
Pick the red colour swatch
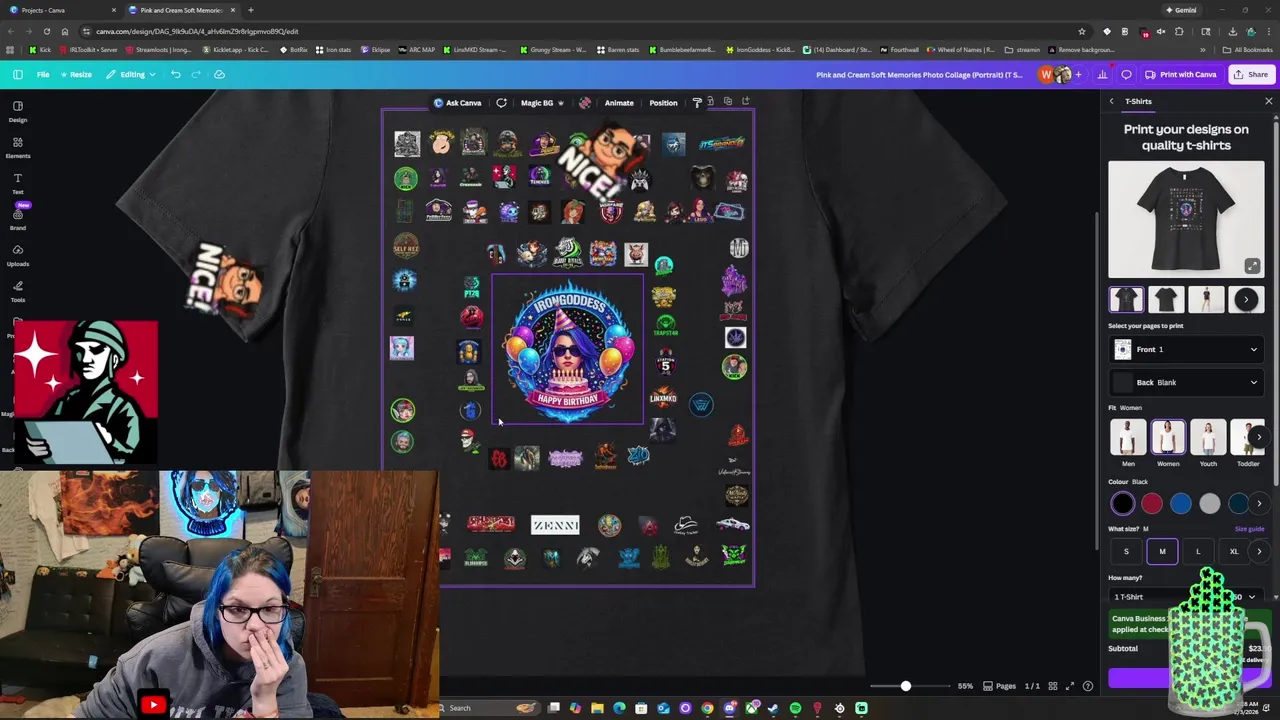point(1152,504)
